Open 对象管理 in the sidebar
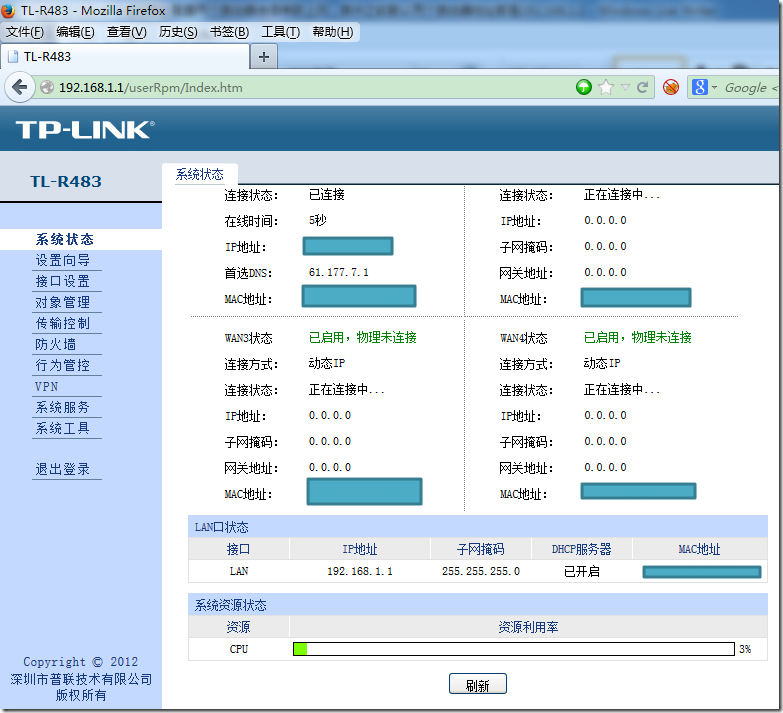 pyautogui.click(x=62, y=303)
